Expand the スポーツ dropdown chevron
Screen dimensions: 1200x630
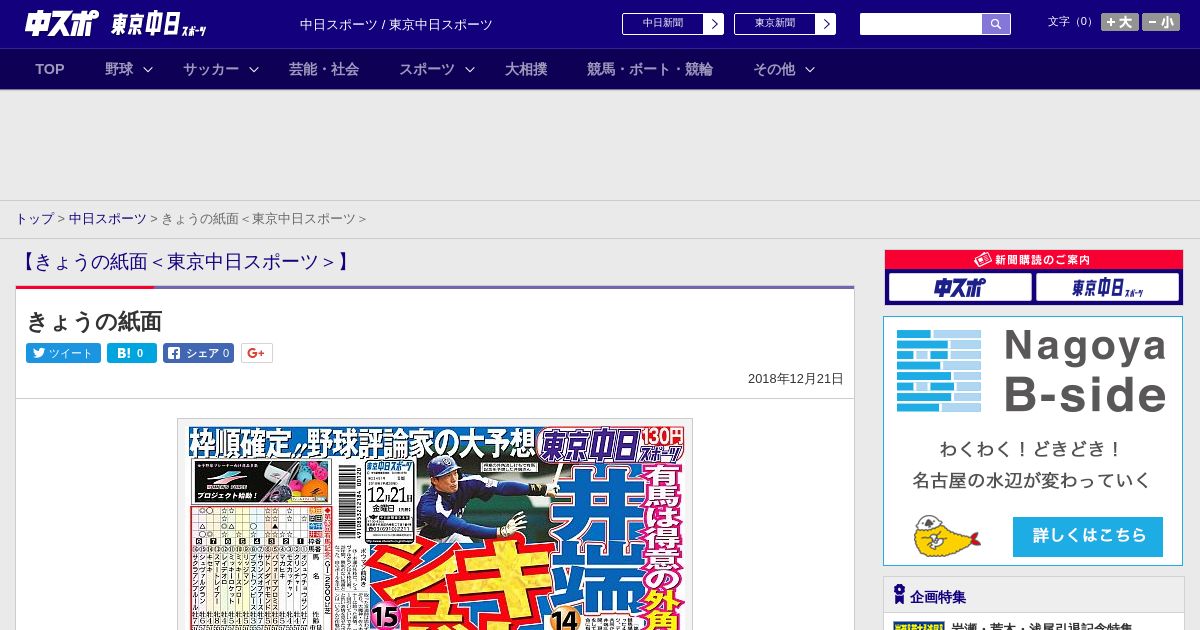(470, 69)
